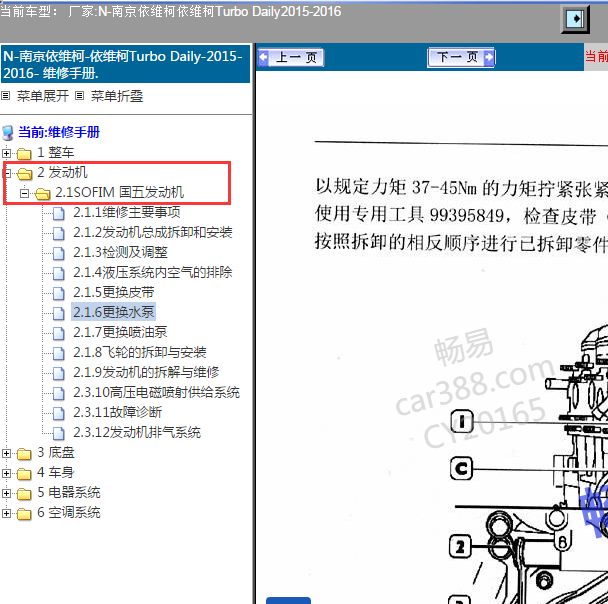
Task: Click document icon of 2.1.6更换水泵
Action: (59, 313)
